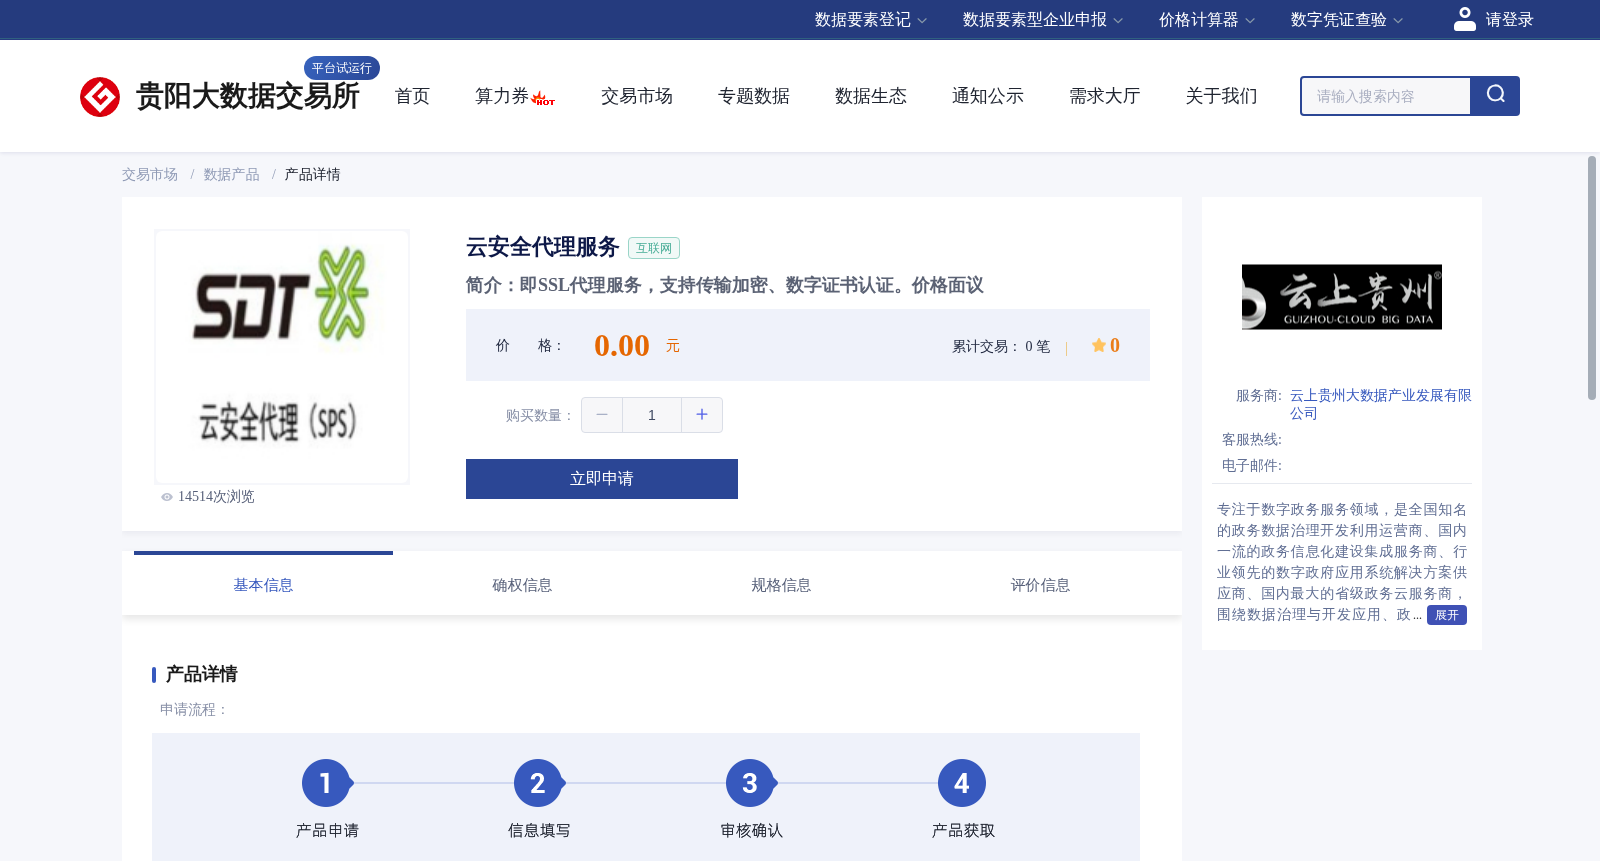Select the 基本信息 tab
Screen dimensions: 1600x861
click(x=263, y=585)
